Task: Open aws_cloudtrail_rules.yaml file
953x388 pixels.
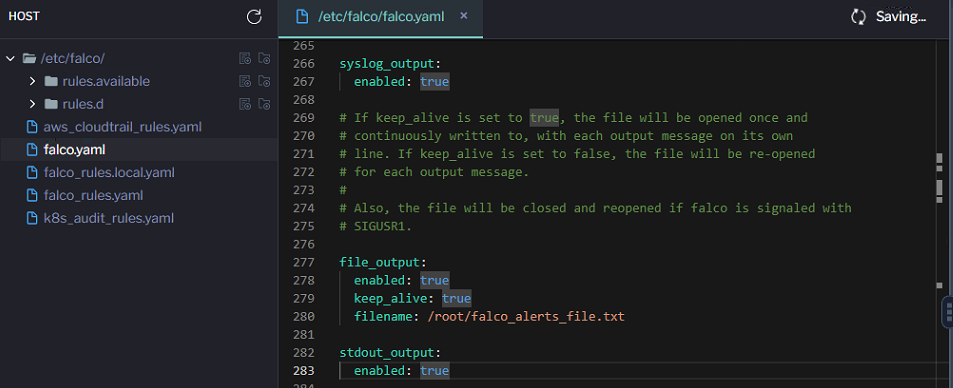Action: tap(114, 127)
